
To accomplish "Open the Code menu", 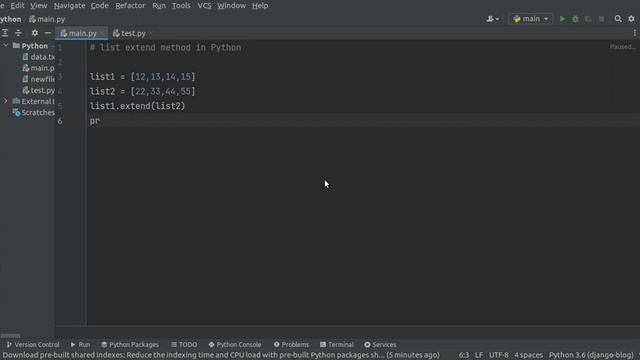I will pos(99,6).
